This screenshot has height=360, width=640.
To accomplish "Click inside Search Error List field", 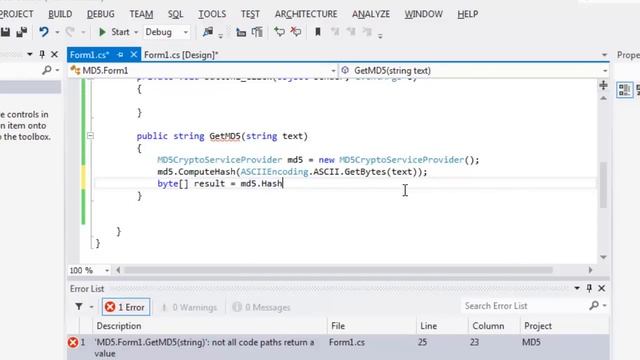I will tap(524, 306).
